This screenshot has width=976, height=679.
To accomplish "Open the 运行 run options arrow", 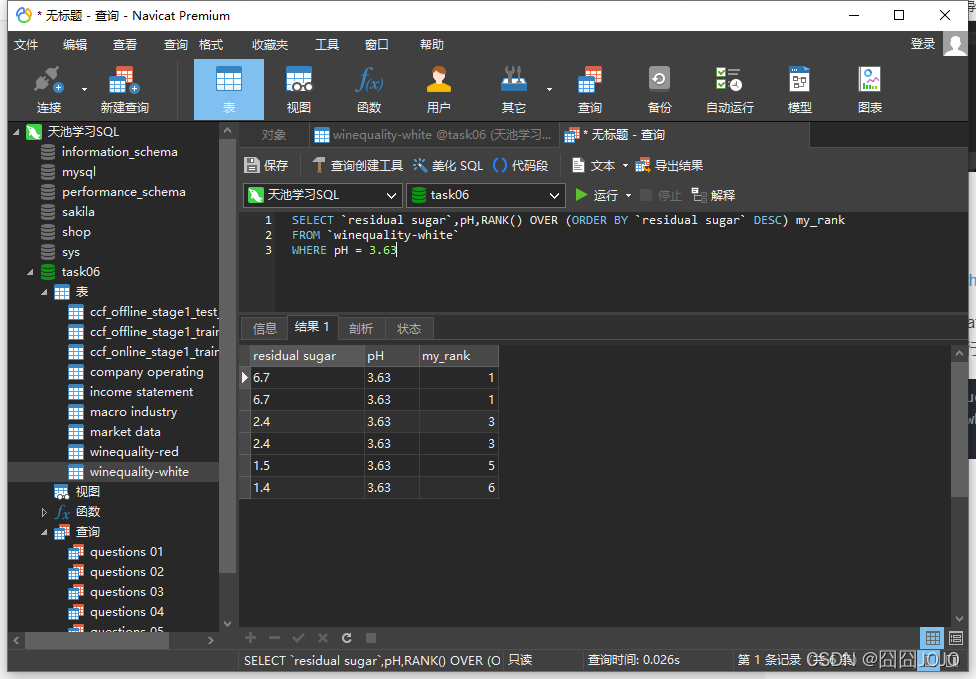I will 628,195.
